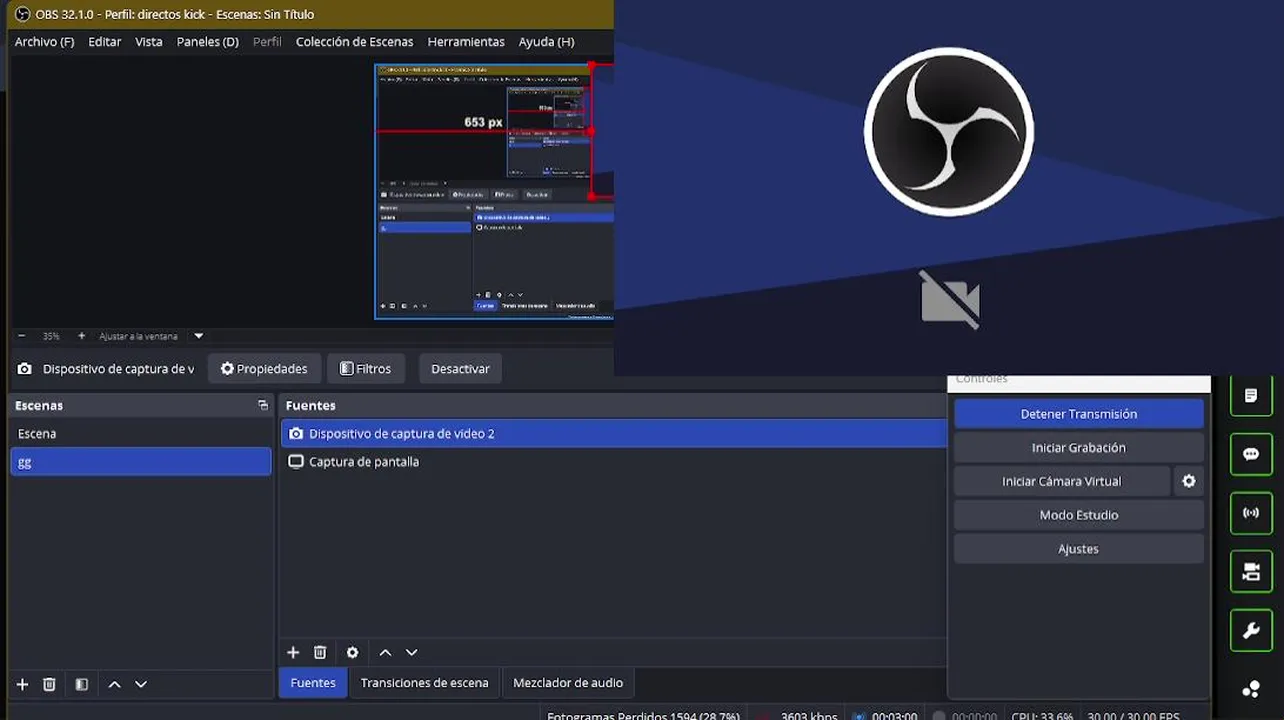Select Captura de pantalla source

pos(614,462)
